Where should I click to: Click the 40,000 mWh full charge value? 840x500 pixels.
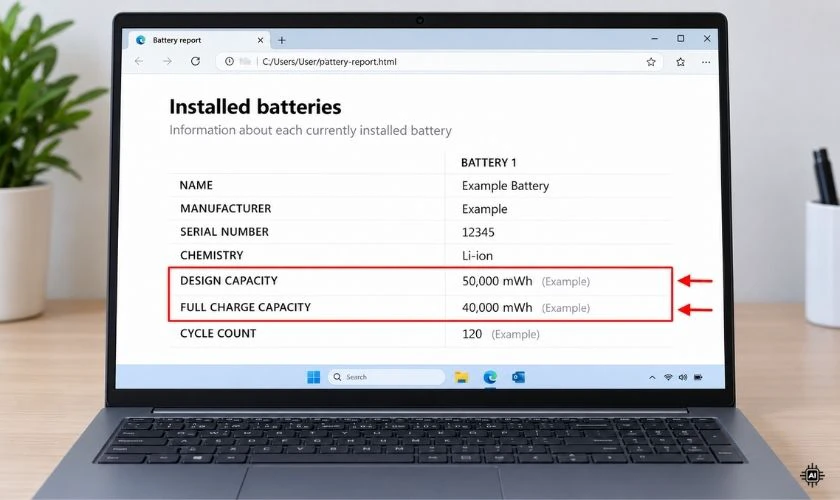tap(497, 308)
